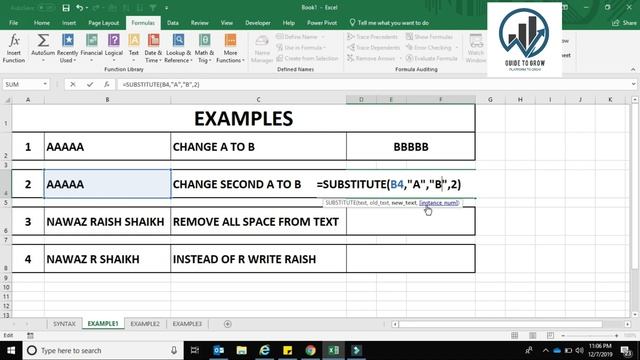This screenshot has height=360, width=640.
Task: Share the workbook via Share button
Action: (x=624, y=23)
